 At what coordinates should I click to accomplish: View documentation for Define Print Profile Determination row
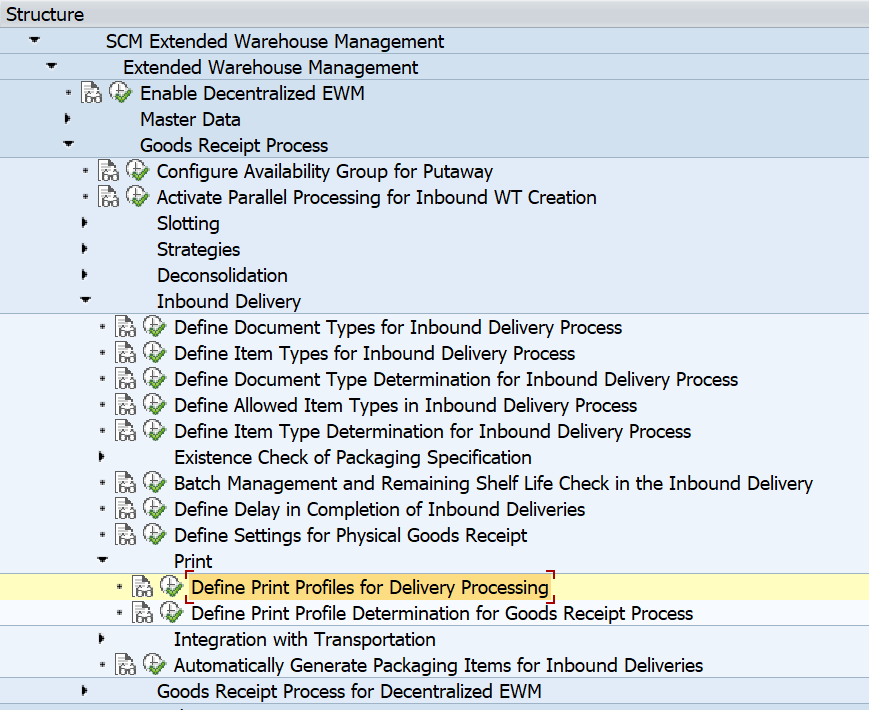pos(143,613)
